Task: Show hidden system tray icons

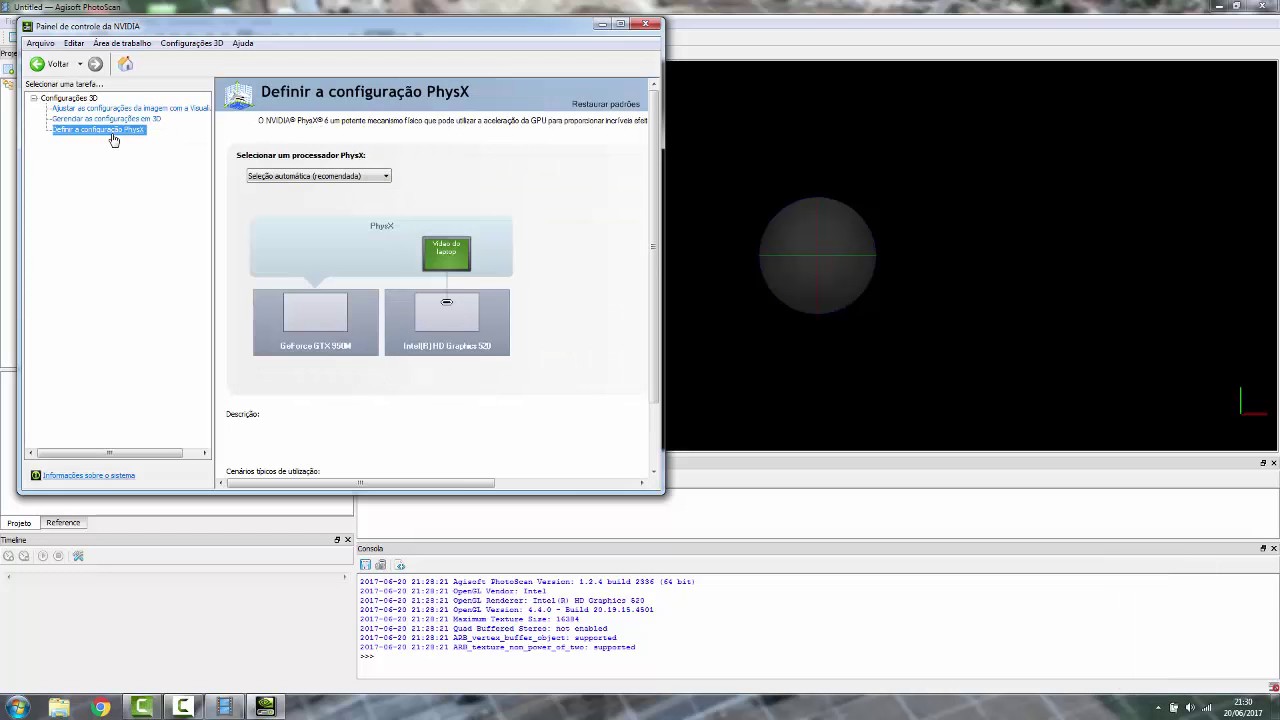Action: (1159, 708)
